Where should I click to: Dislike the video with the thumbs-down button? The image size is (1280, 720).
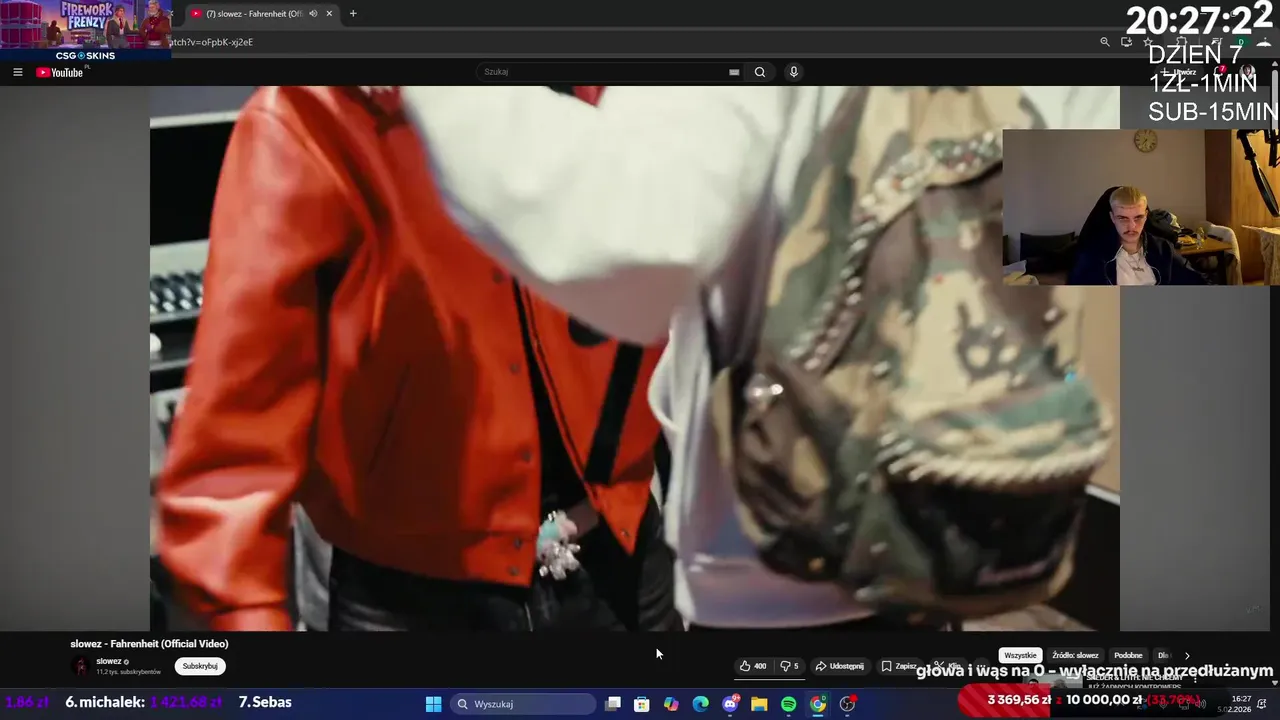pyautogui.click(x=789, y=666)
